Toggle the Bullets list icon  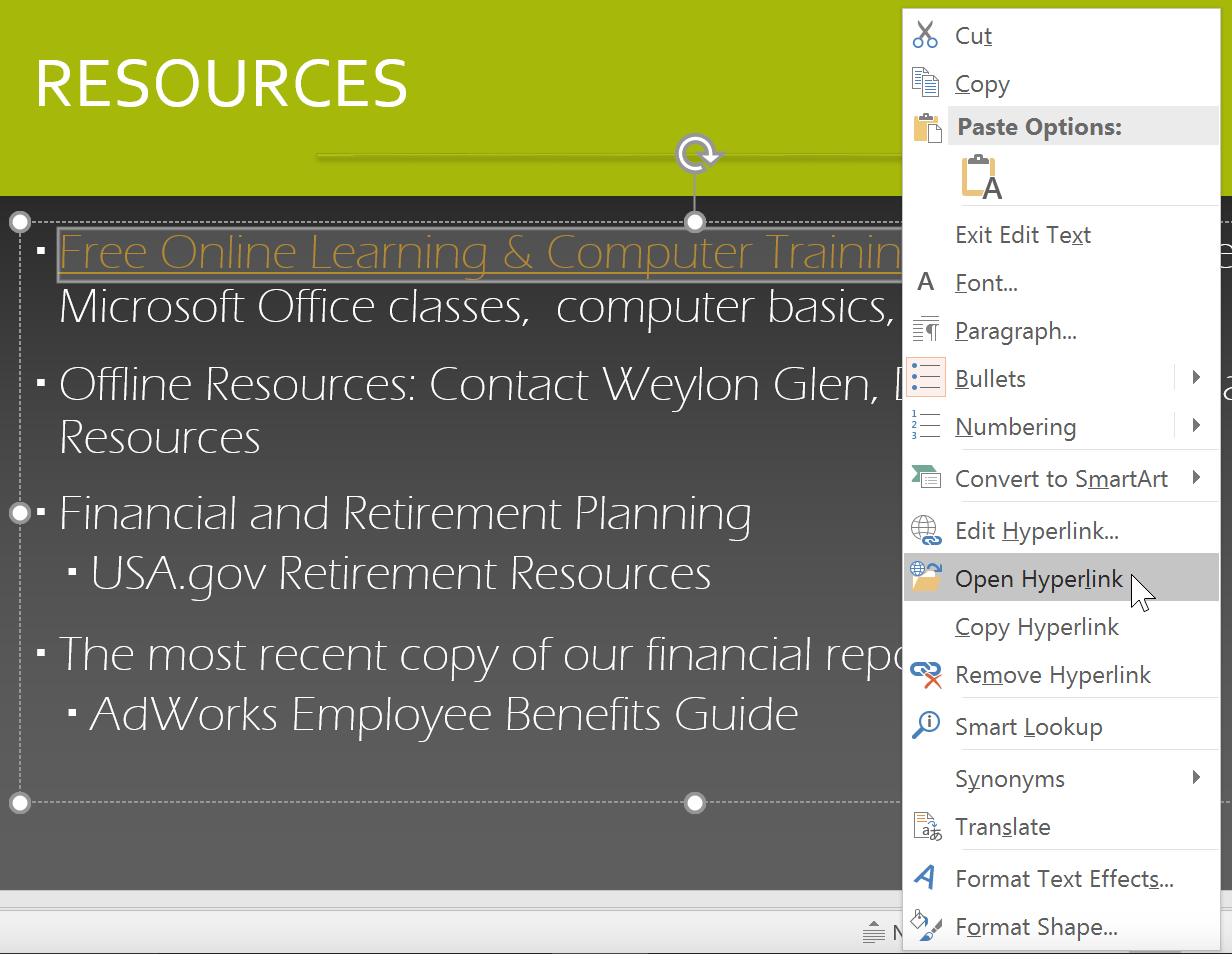coord(926,379)
